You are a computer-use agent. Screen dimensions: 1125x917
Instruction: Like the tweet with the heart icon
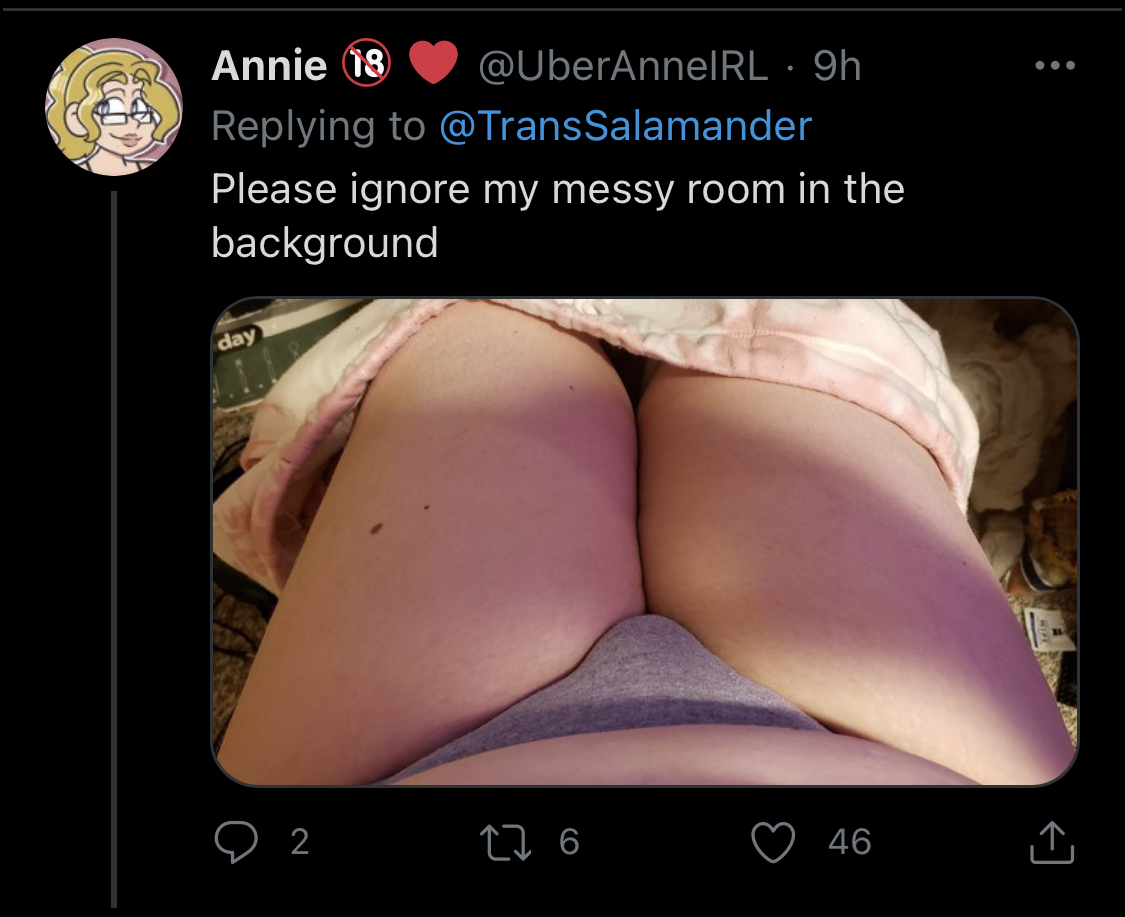pyautogui.click(x=773, y=842)
